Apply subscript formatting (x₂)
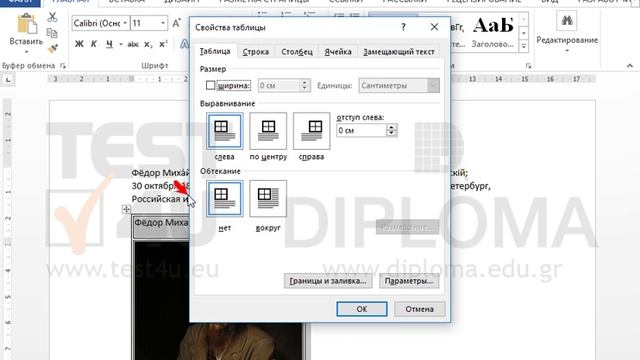This screenshot has height=360, width=640. pyautogui.click(x=148, y=44)
